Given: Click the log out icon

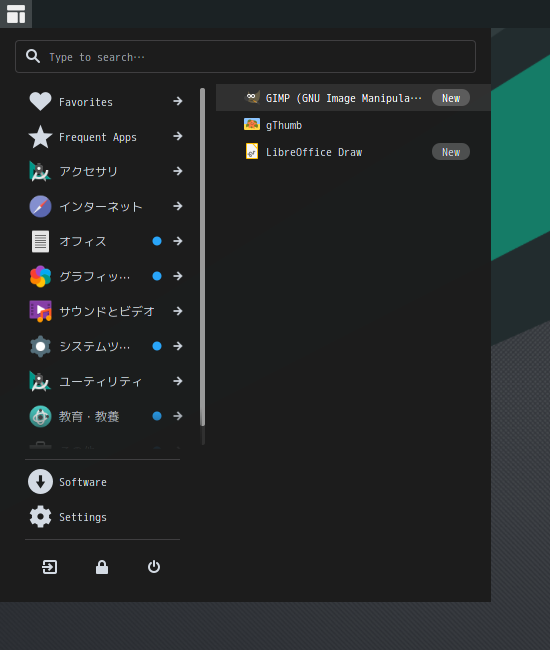Looking at the screenshot, I should coord(50,567).
